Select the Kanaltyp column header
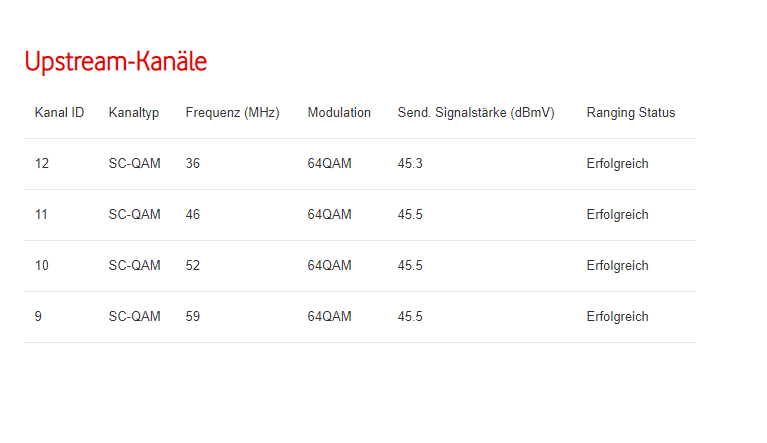The height and width of the screenshot is (443, 767). click(x=134, y=113)
